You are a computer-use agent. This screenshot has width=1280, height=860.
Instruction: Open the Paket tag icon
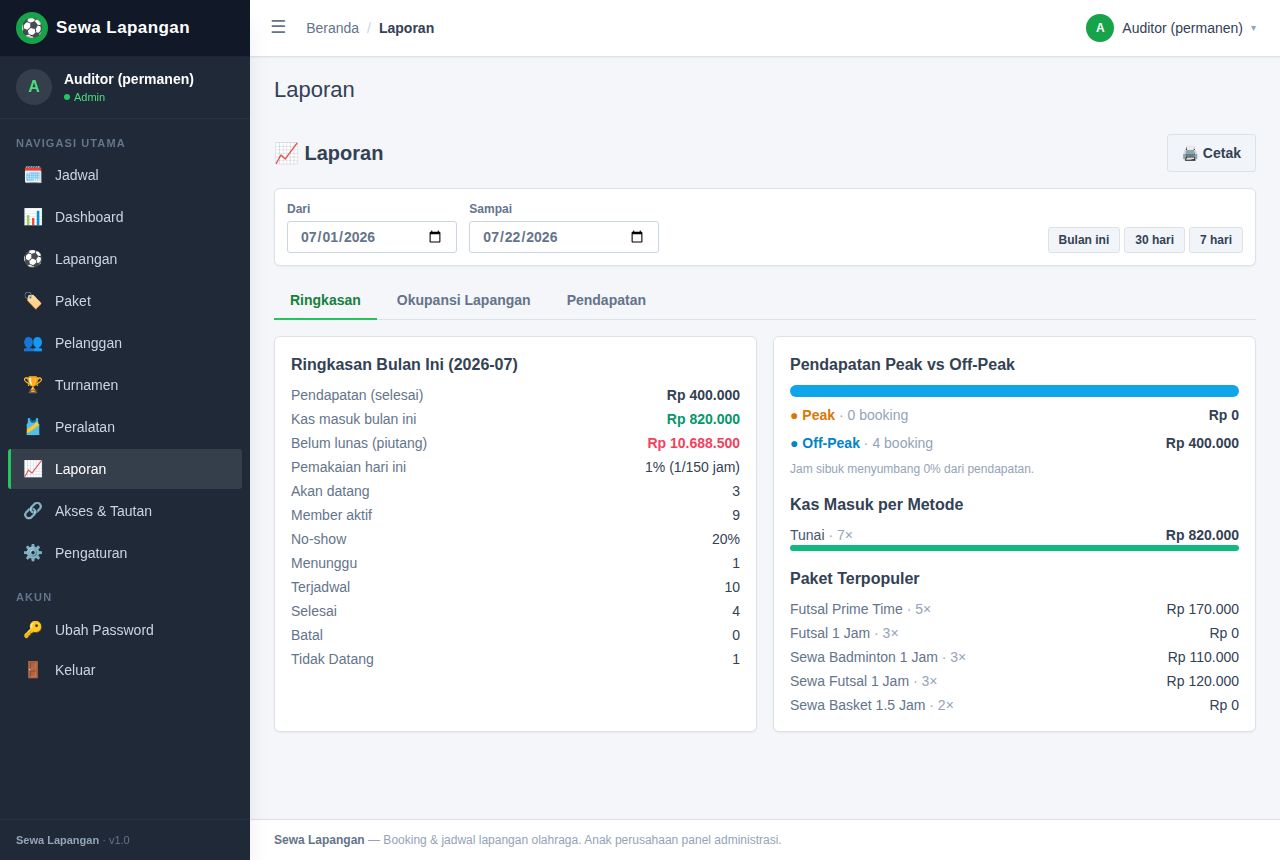[33, 301]
